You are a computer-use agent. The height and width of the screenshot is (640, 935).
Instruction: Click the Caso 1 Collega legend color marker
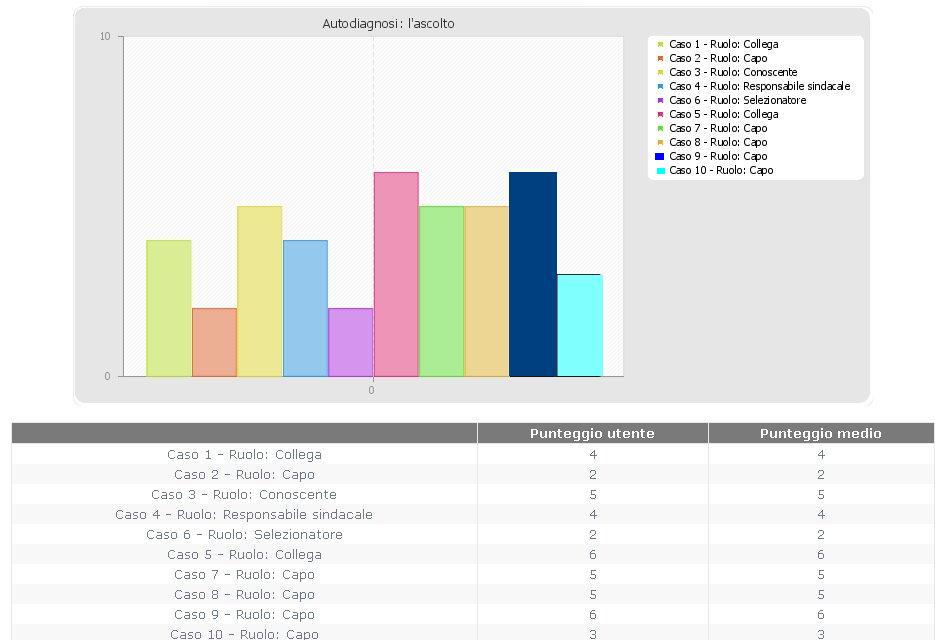click(x=660, y=44)
